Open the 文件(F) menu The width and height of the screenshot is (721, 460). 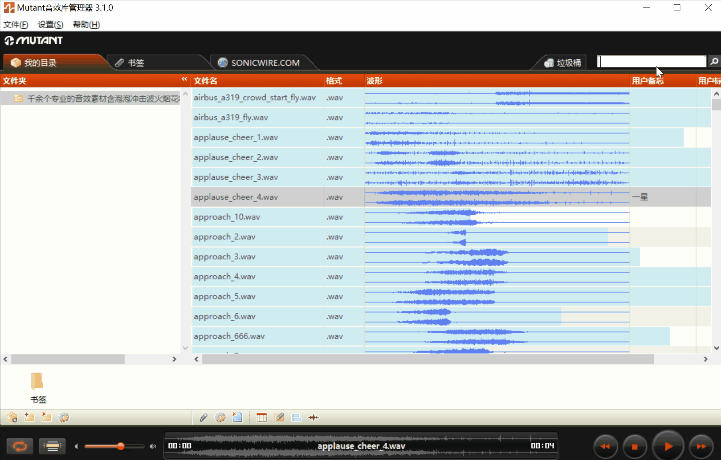coord(15,24)
